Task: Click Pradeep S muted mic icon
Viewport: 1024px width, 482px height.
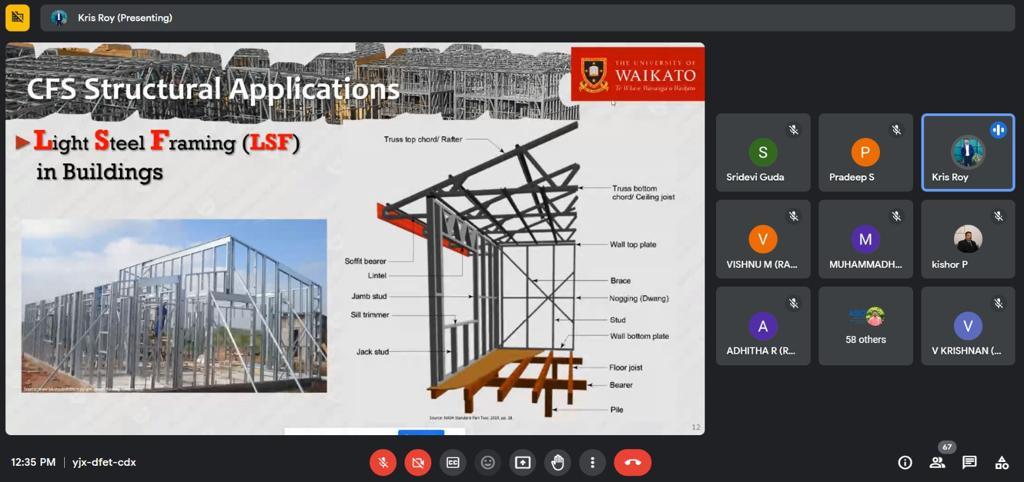Action: [x=896, y=130]
